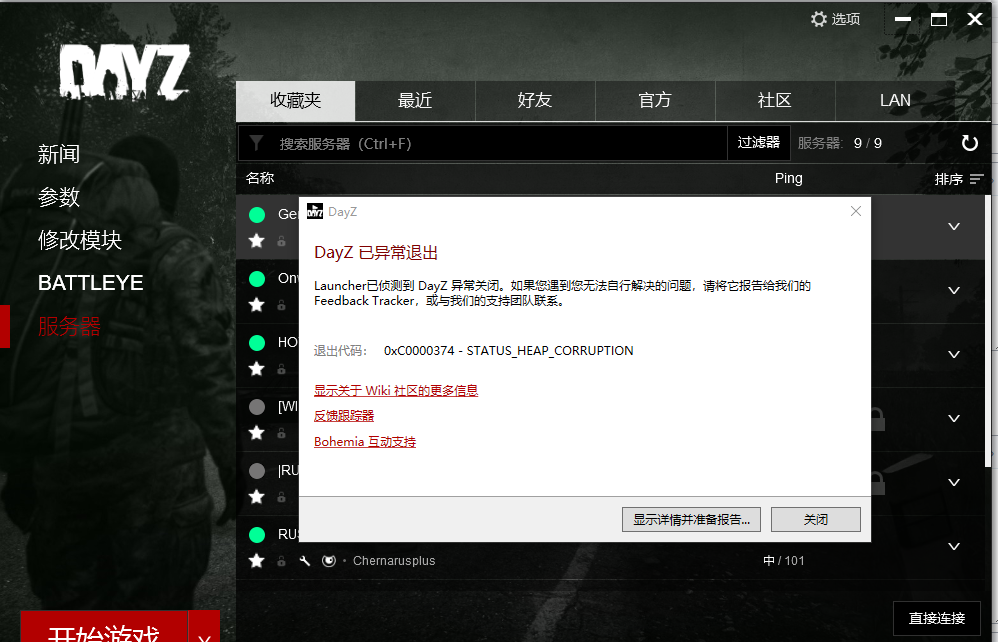Image resolution: width=998 pixels, height=642 pixels.
Task: Sort servers by the 名称 column header
Action: (x=260, y=179)
